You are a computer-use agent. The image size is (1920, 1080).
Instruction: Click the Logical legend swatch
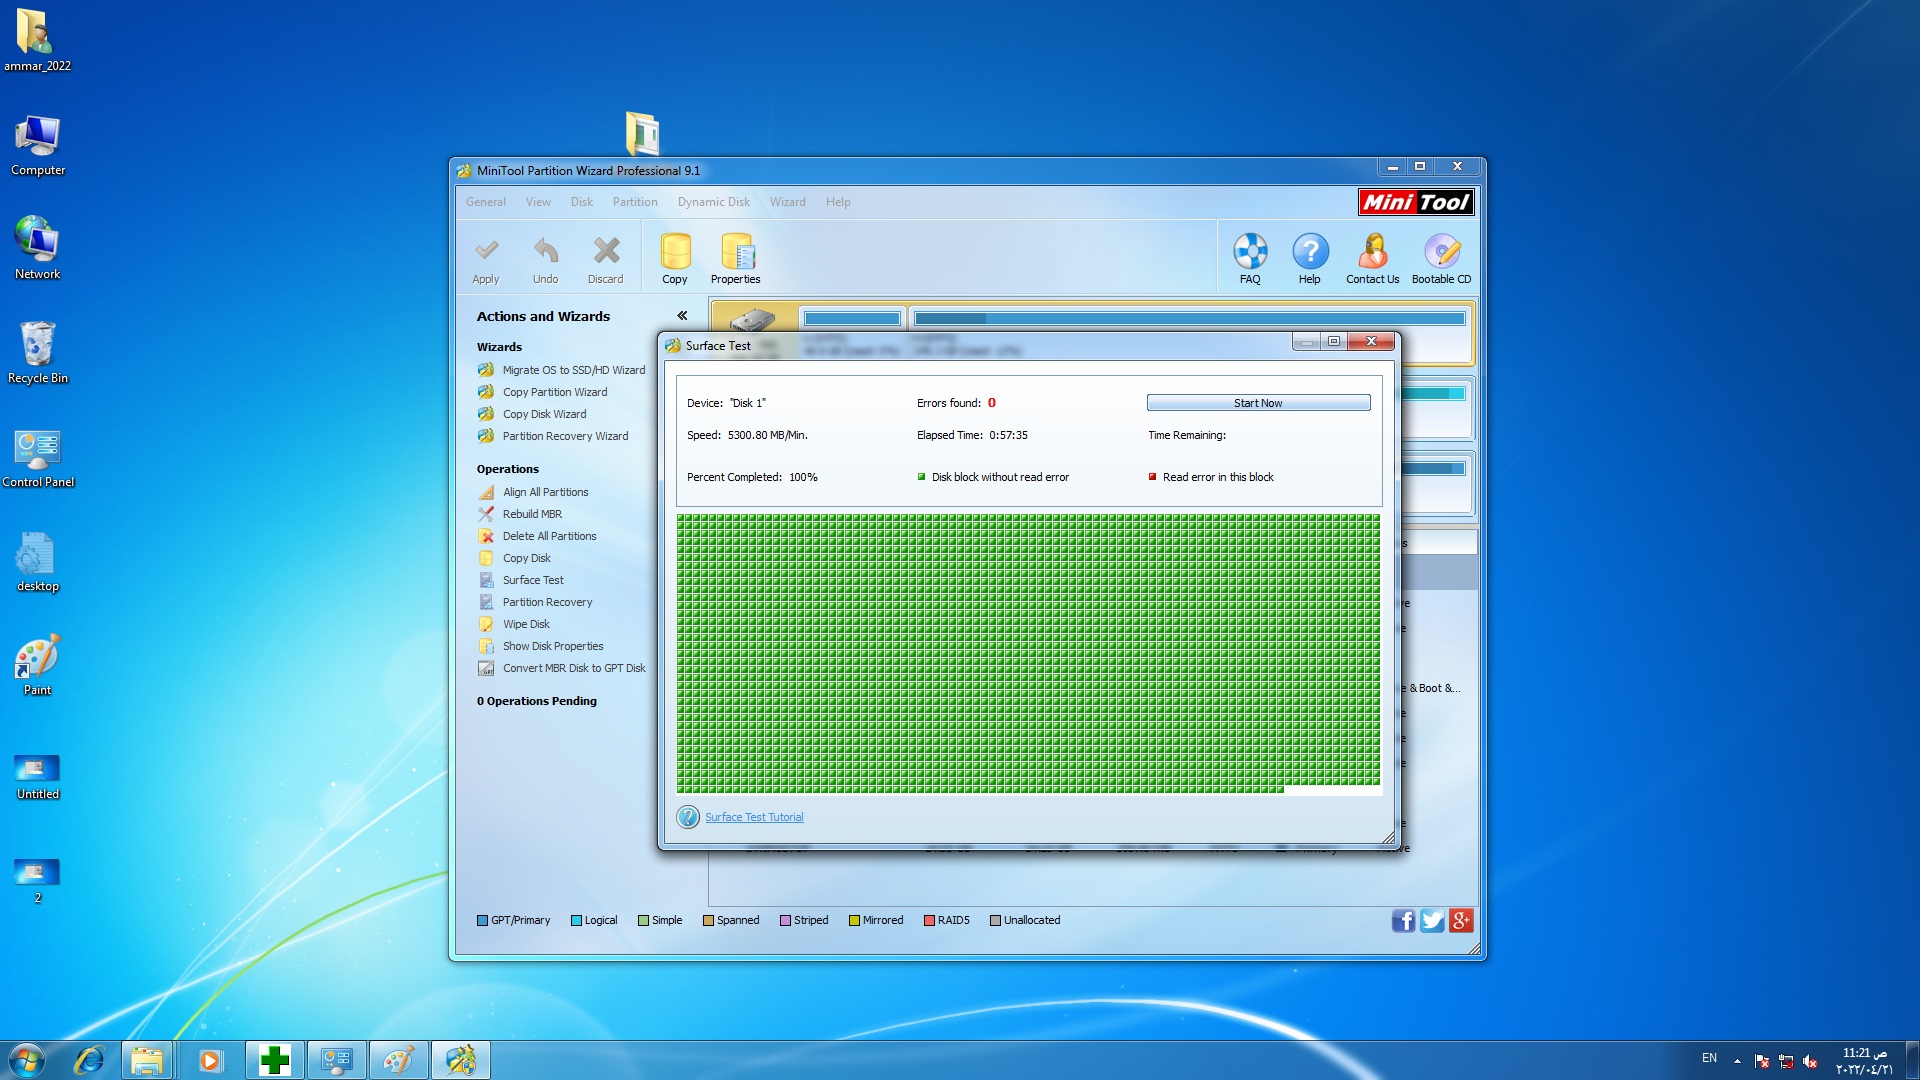pyautogui.click(x=576, y=921)
